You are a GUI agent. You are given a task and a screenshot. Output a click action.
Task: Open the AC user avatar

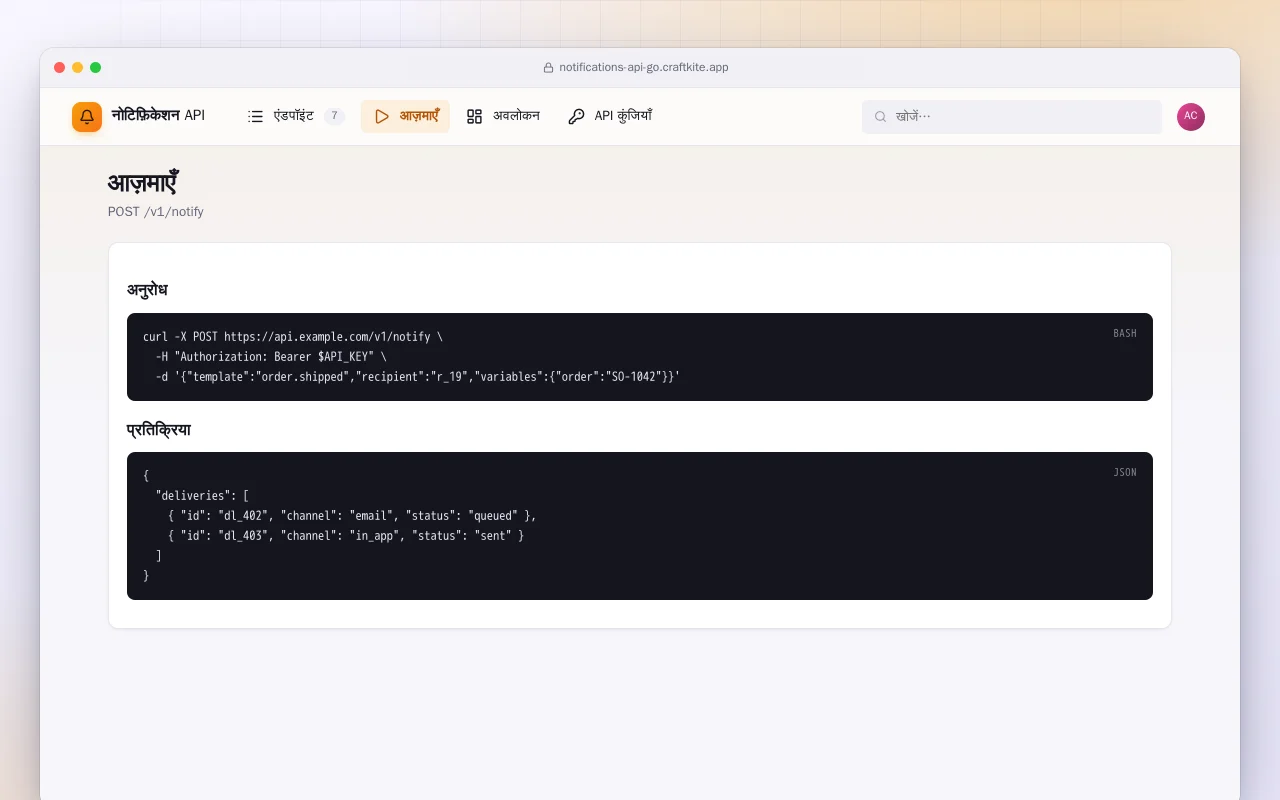(1191, 117)
